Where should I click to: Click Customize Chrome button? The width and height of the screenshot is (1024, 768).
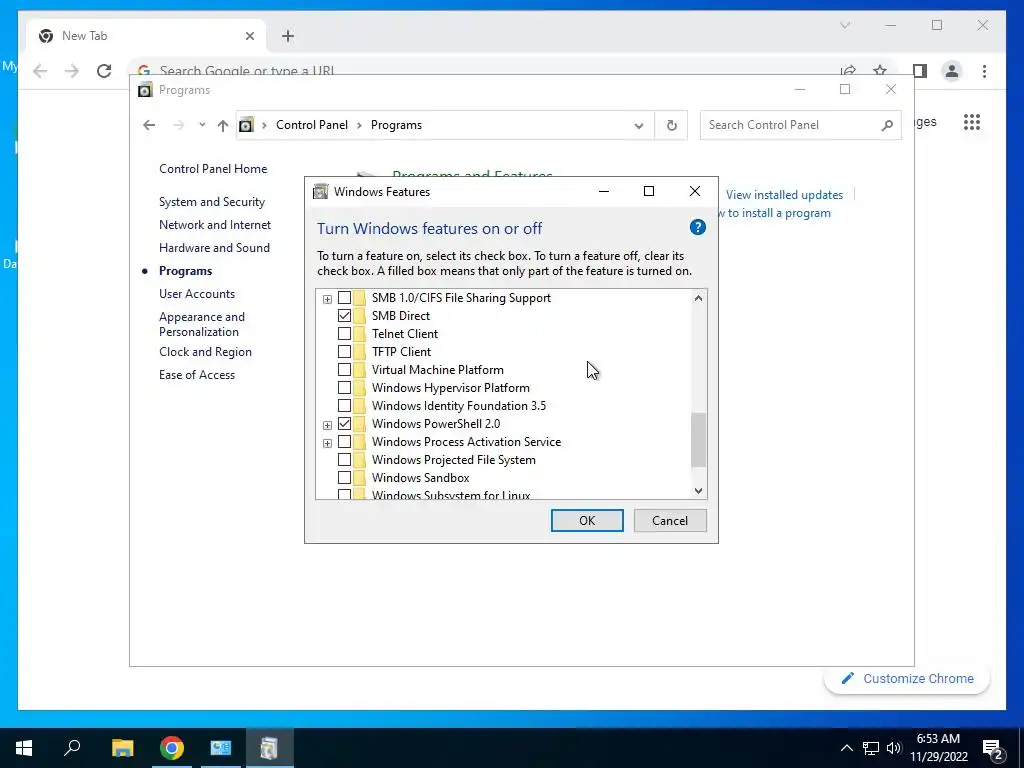tap(907, 679)
